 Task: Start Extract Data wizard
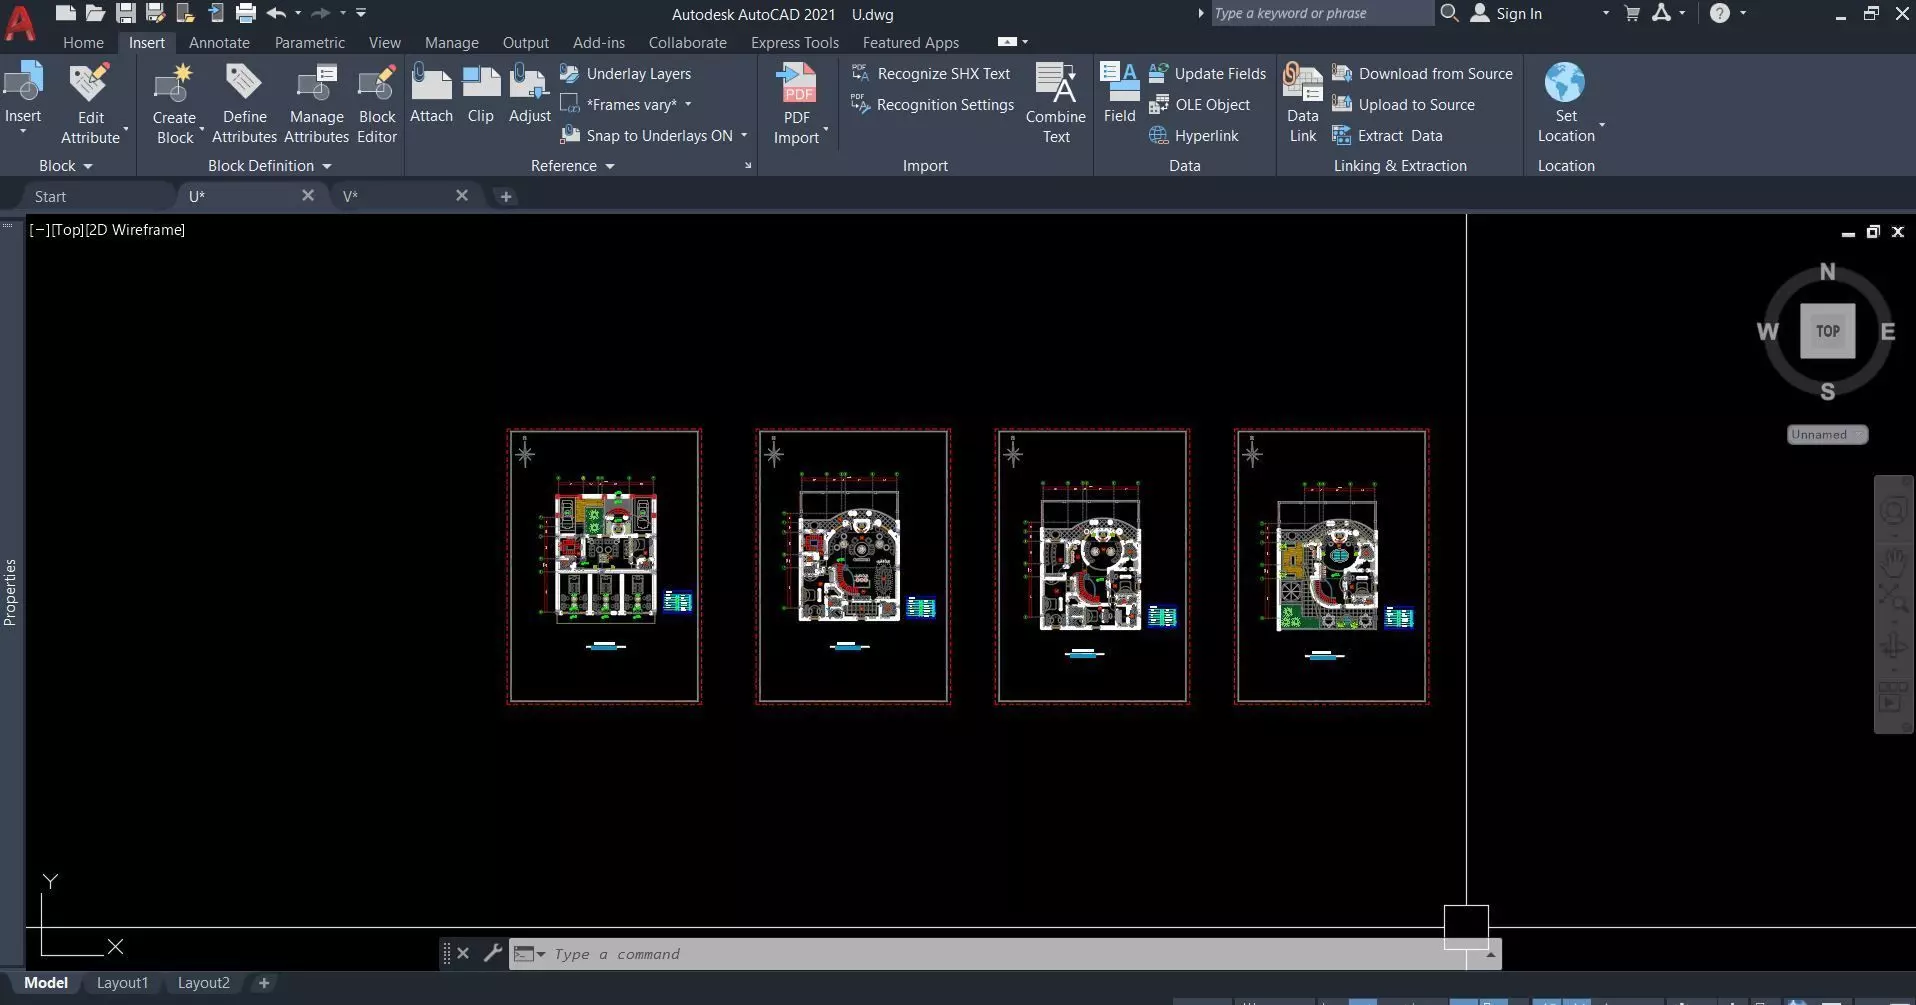(x=1388, y=136)
